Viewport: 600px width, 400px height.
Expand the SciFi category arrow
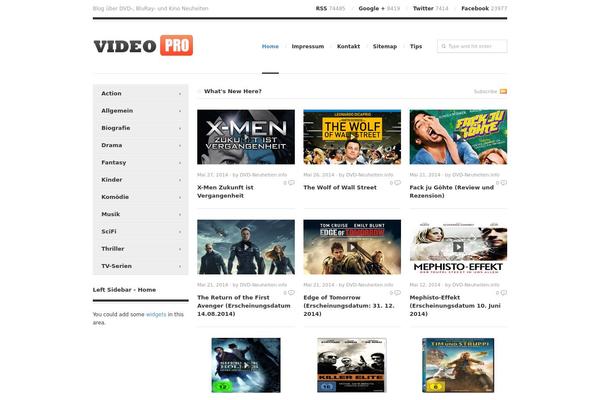[x=180, y=232]
